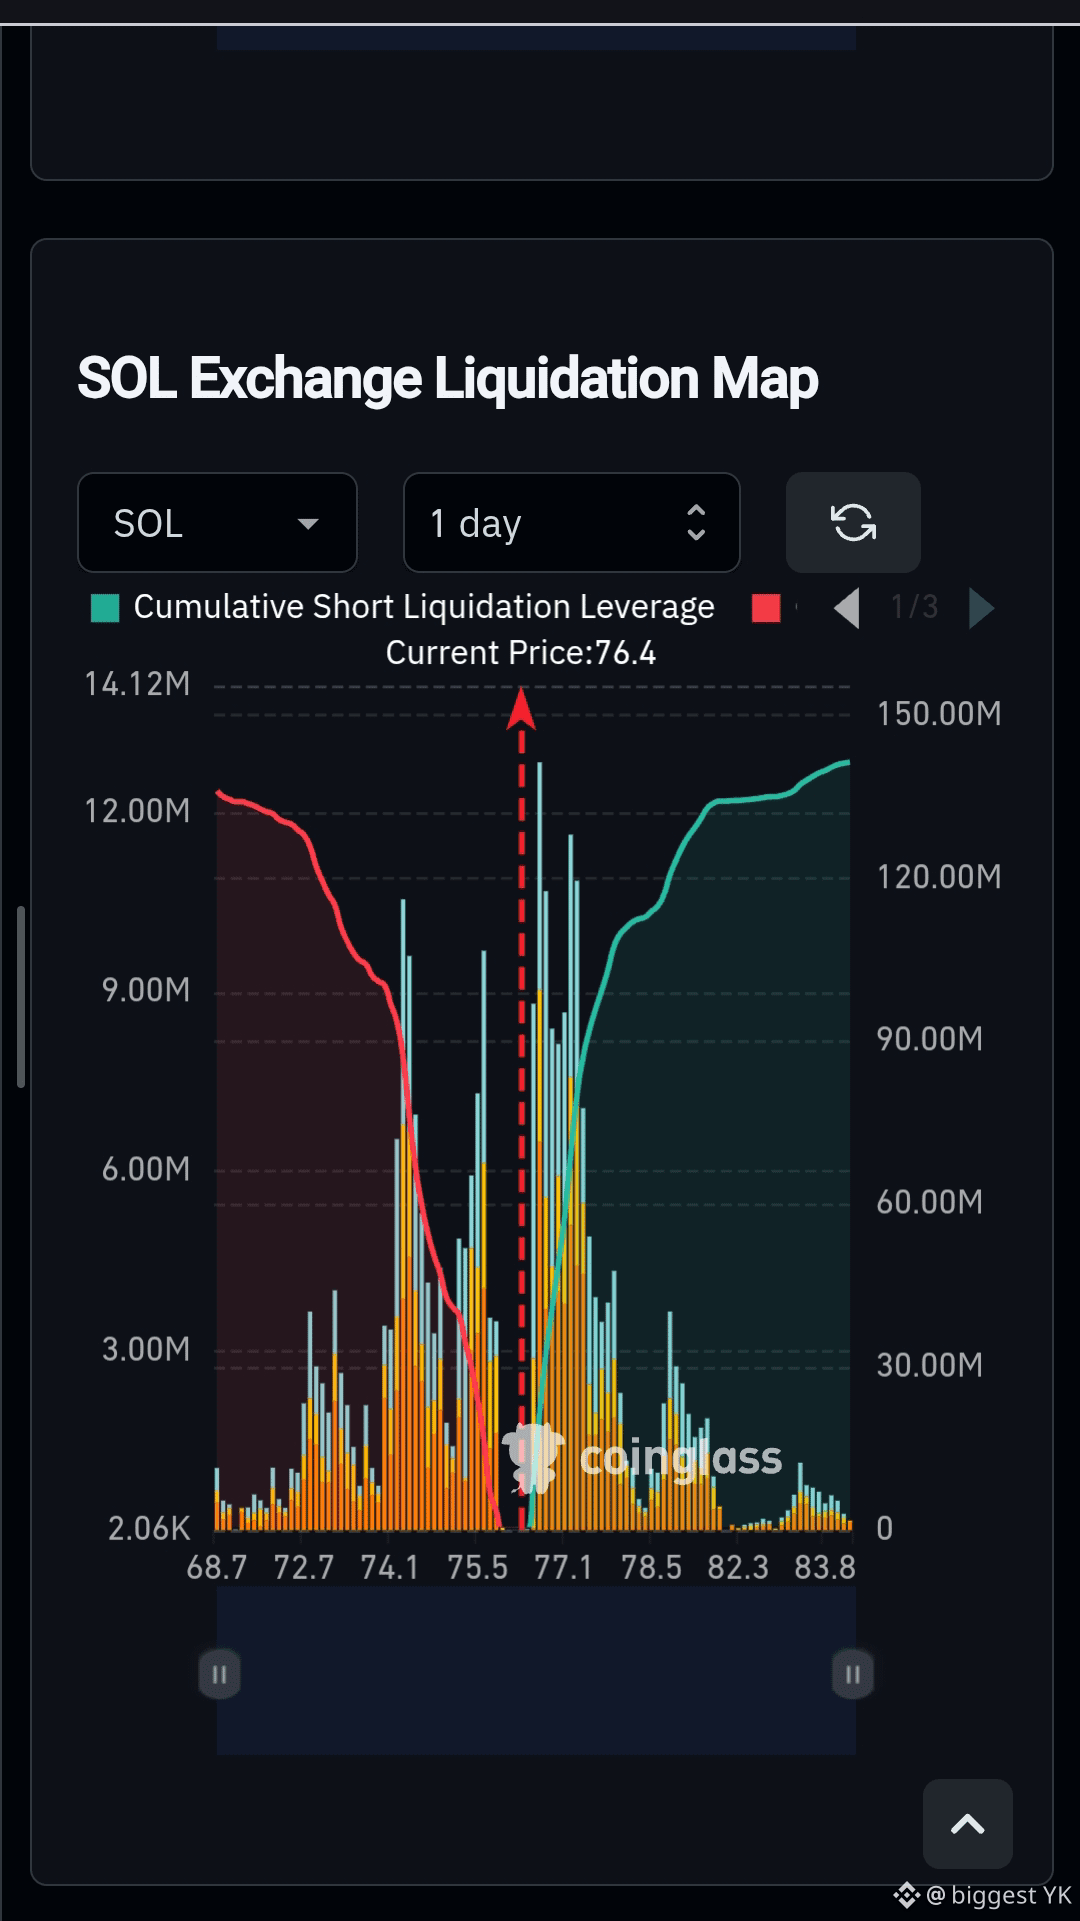Screen dimensions: 1080x1921
Task: Click the 78.5 price axis label
Action: [651, 1567]
